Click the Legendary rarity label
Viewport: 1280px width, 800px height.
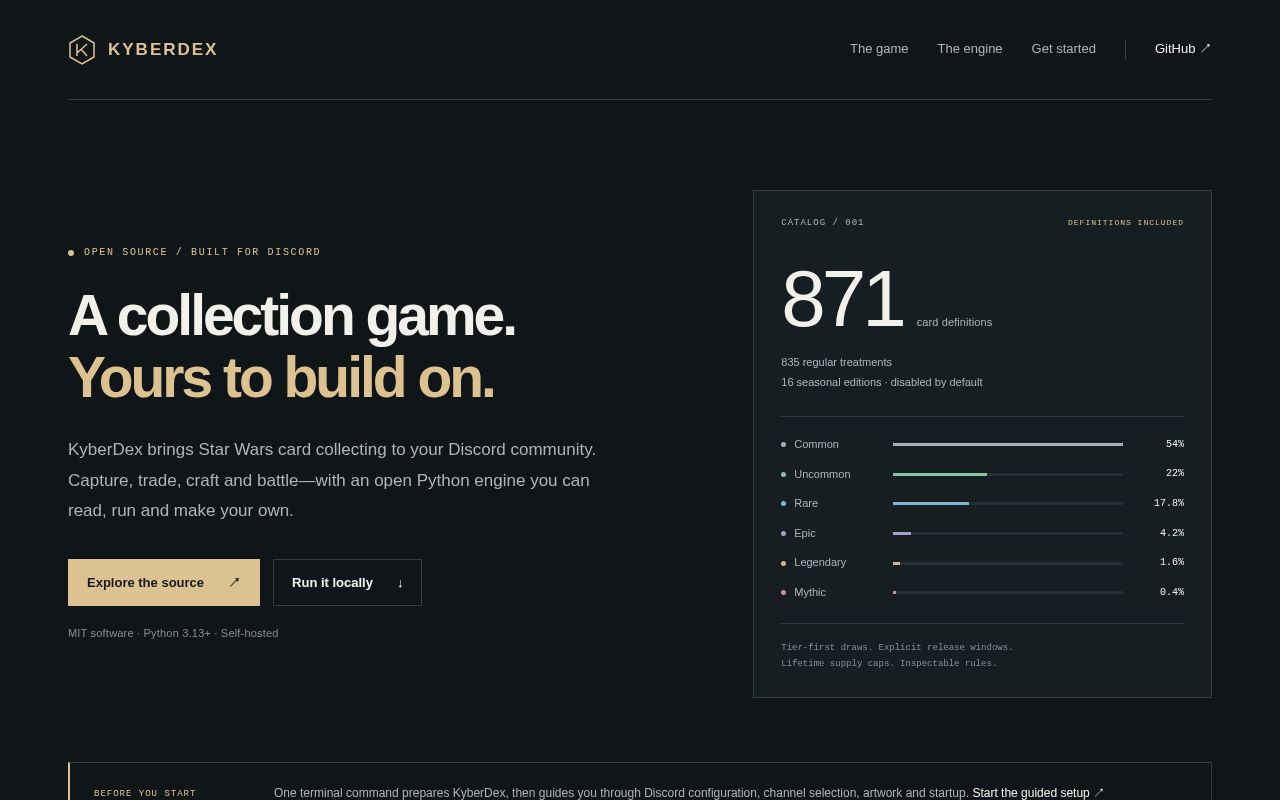pos(820,562)
